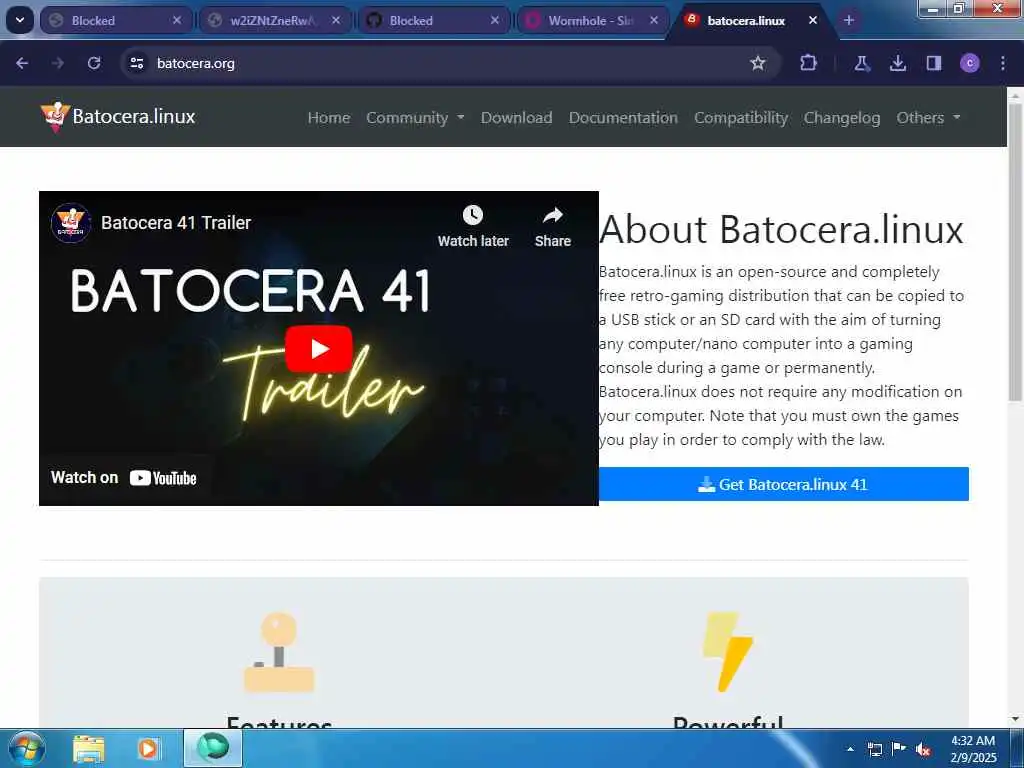The height and width of the screenshot is (768, 1024).
Task: Play the Batocera 41 Trailer video
Action: (319, 349)
